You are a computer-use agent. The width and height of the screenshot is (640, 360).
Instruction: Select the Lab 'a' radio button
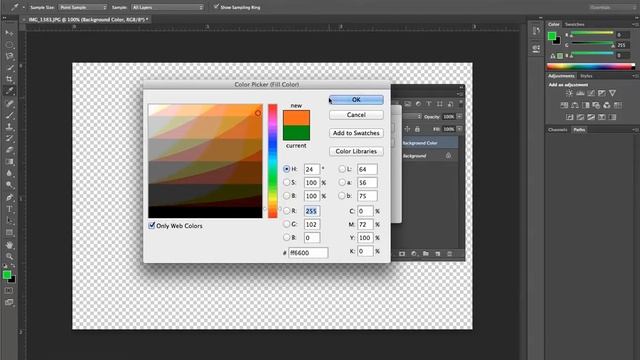[342, 182]
